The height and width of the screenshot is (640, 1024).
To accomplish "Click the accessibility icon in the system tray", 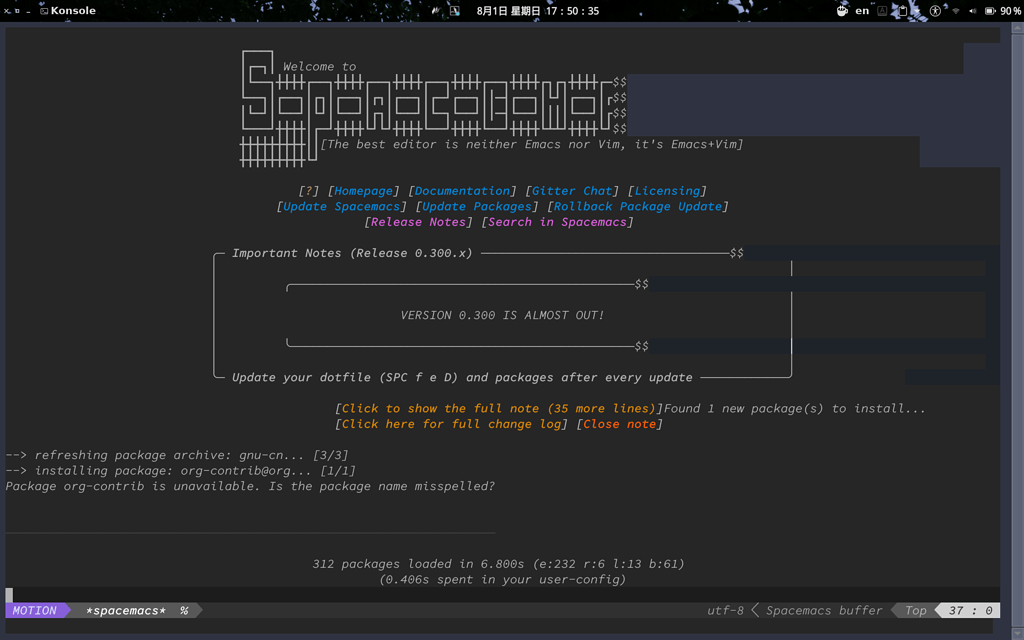I will (935, 11).
